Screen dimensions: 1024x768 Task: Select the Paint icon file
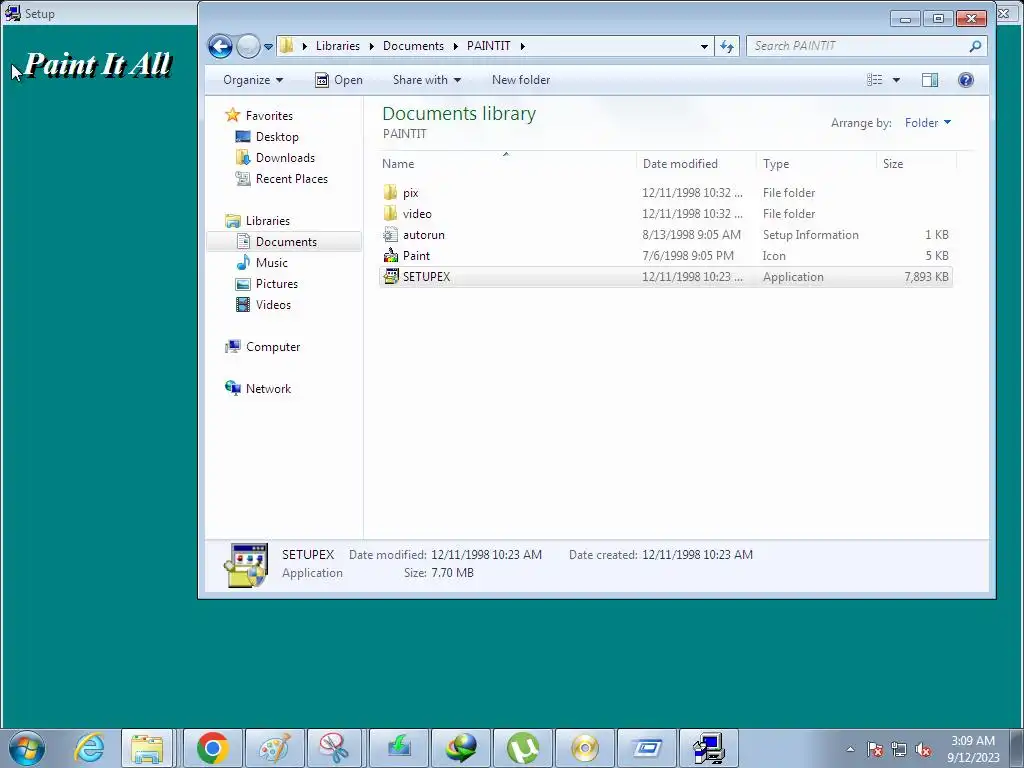pyautogui.click(x=391, y=255)
